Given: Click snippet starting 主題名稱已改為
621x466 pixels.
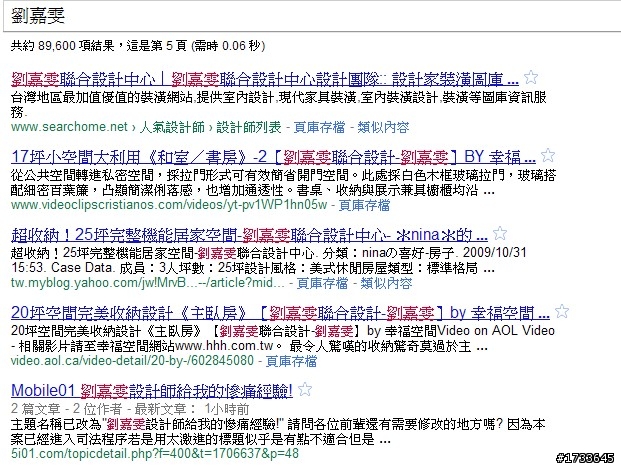Looking at the screenshot, I should tap(278, 432).
